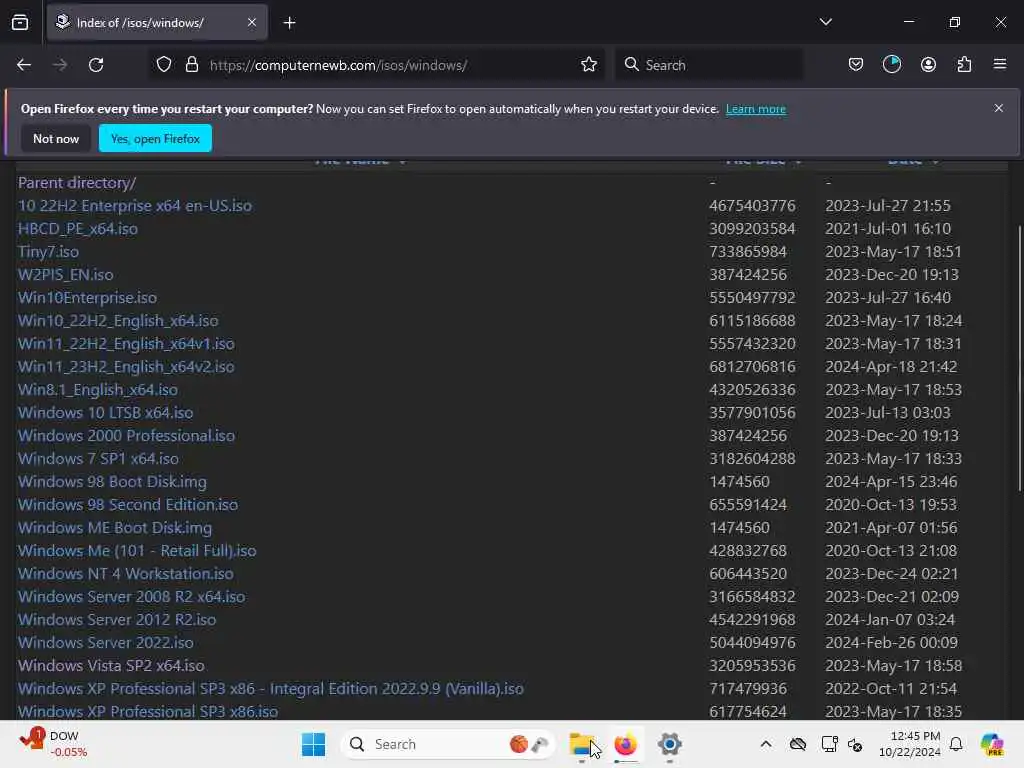1024x768 pixels.
Task: Open clock showing 12:45 PM
Action: [x=910, y=744]
